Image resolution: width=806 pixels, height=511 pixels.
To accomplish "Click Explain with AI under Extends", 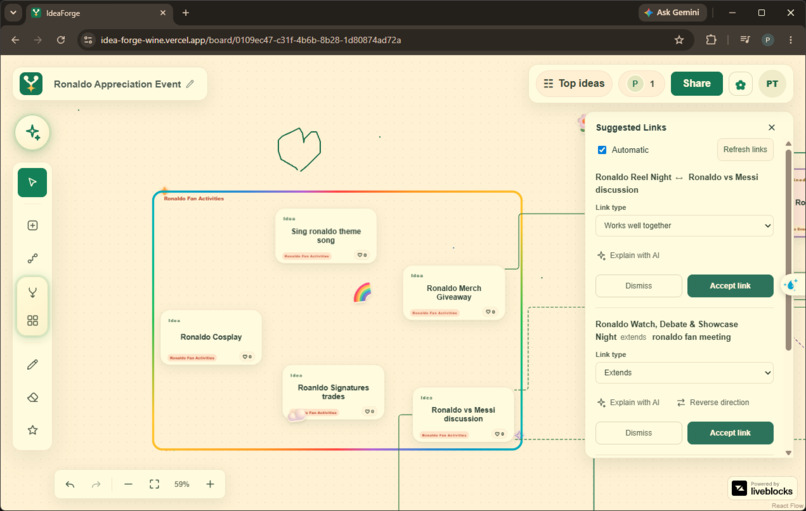I will point(628,403).
